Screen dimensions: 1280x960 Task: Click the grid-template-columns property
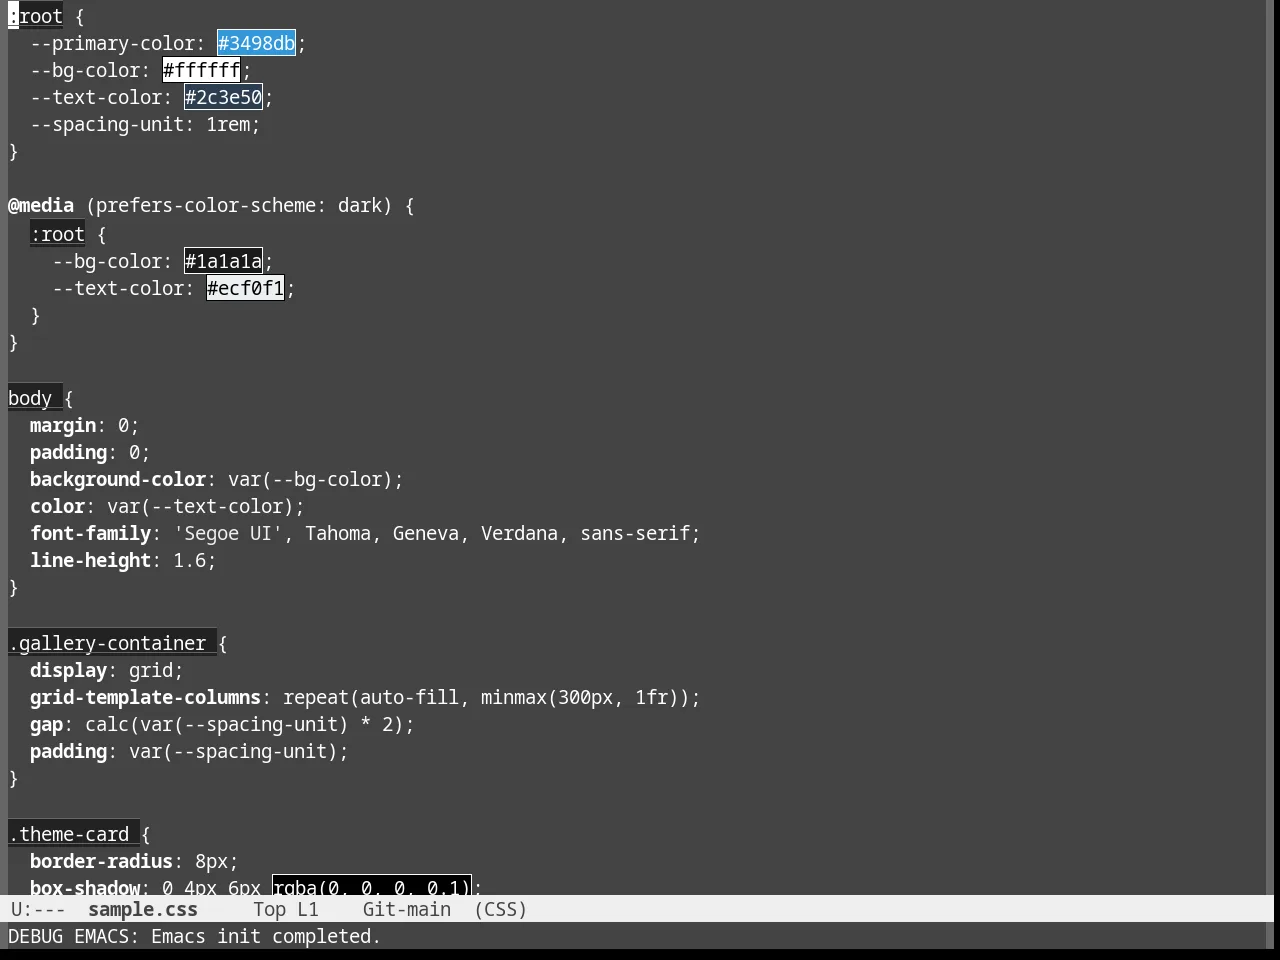pos(145,697)
